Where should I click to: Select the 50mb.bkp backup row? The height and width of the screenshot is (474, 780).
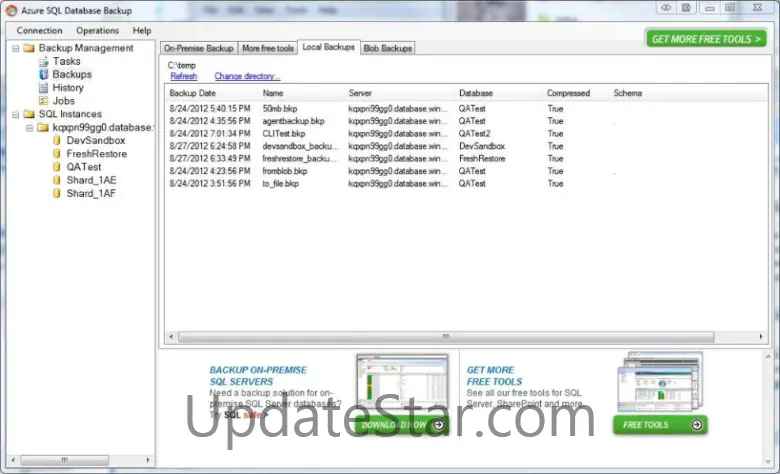(x=467, y=109)
